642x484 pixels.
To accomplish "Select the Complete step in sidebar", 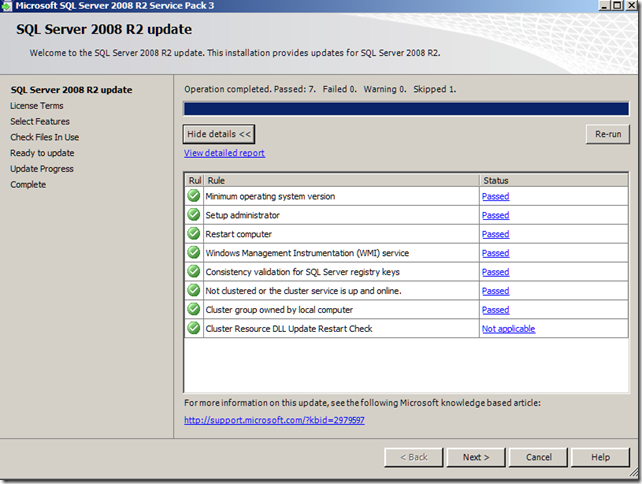I will click(x=28, y=185).
